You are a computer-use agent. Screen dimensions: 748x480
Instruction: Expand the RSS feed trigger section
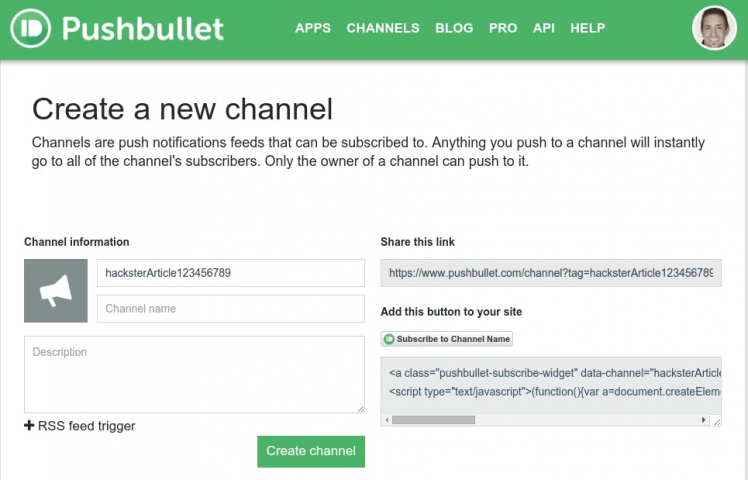point(86,426)
